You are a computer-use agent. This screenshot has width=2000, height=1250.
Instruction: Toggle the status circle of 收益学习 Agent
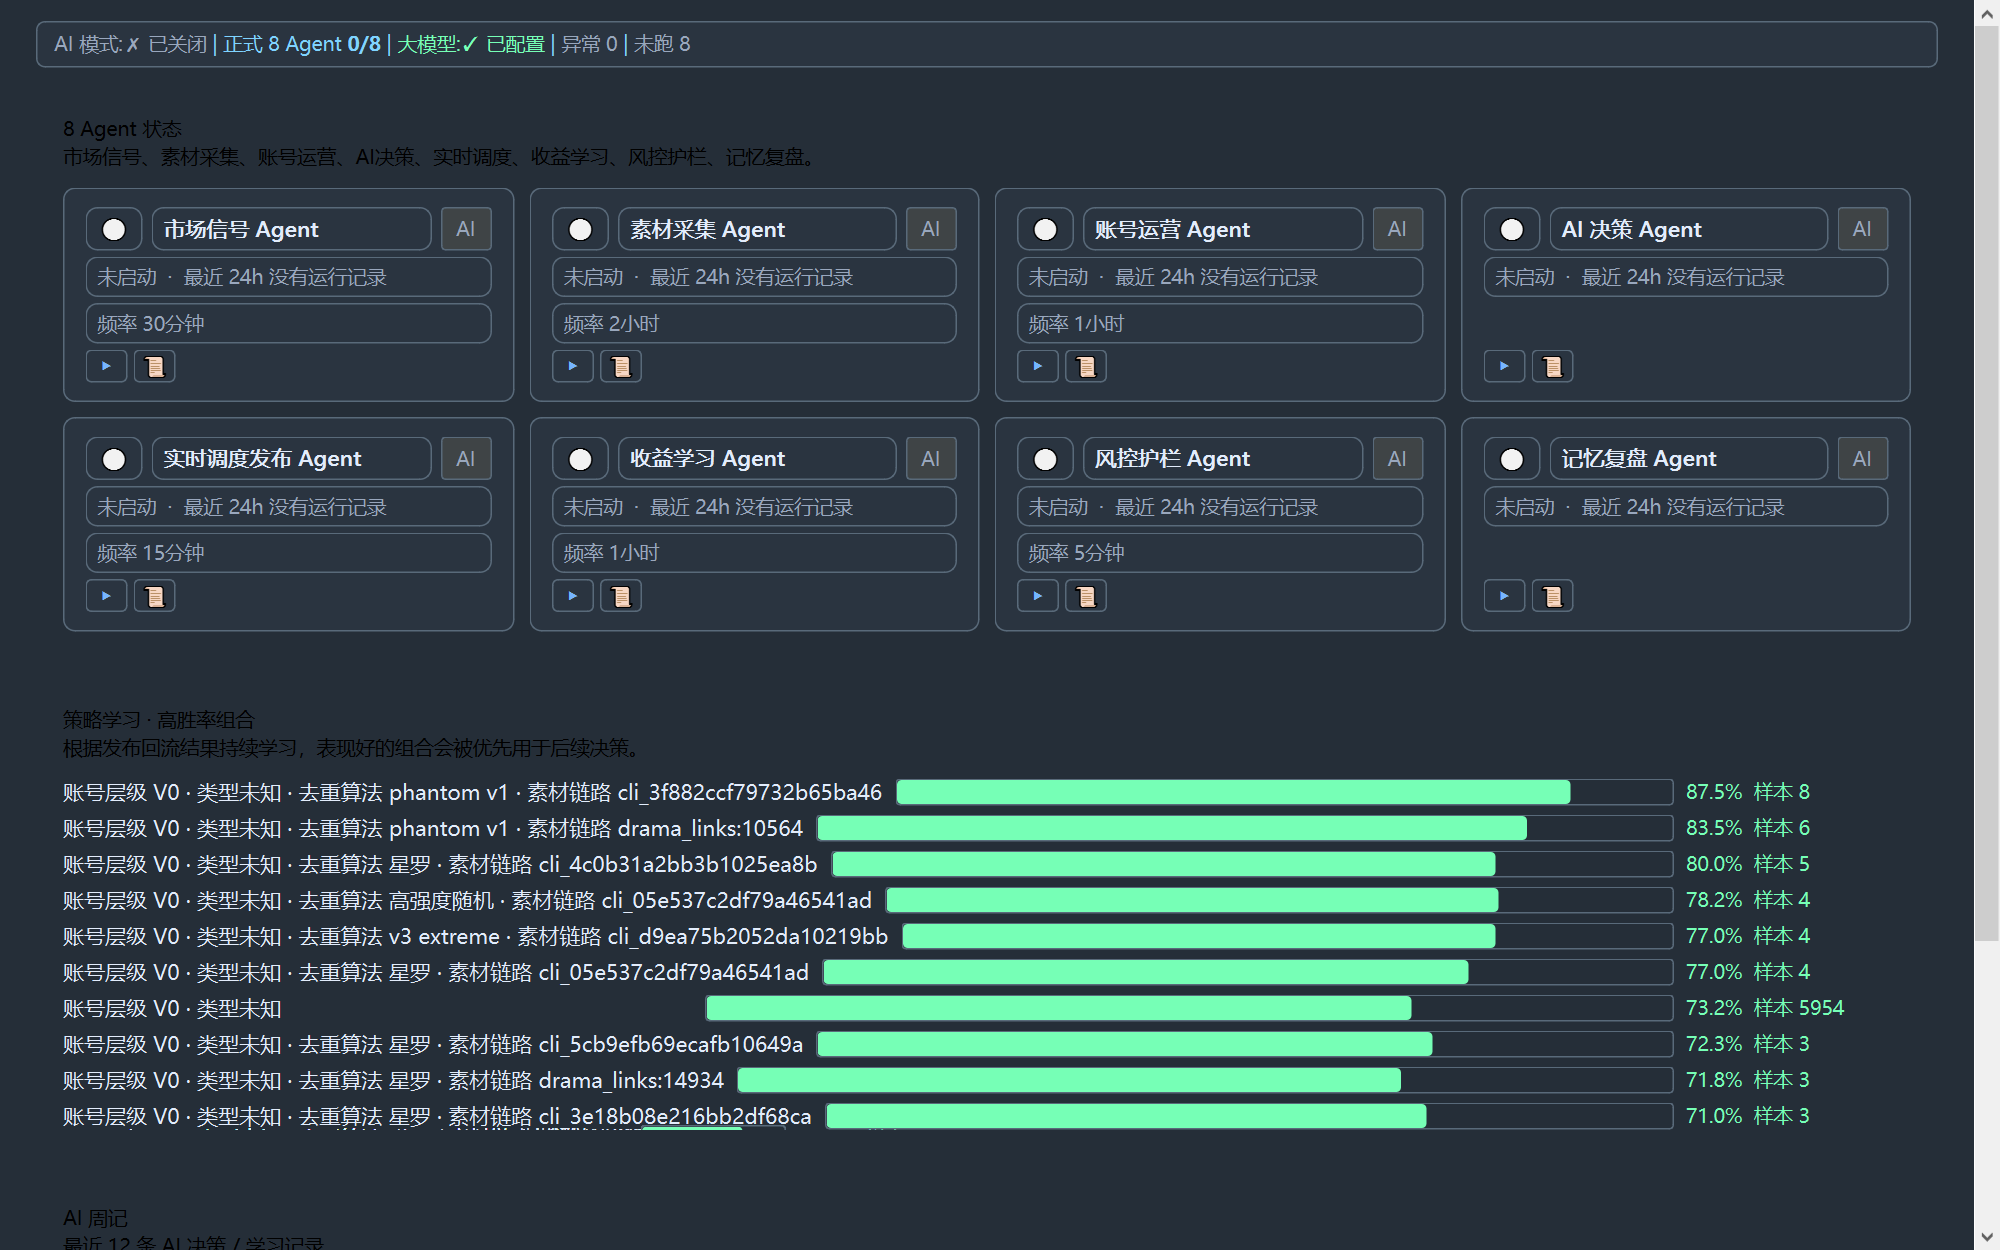pyautogui.click(x=580, y=459)
